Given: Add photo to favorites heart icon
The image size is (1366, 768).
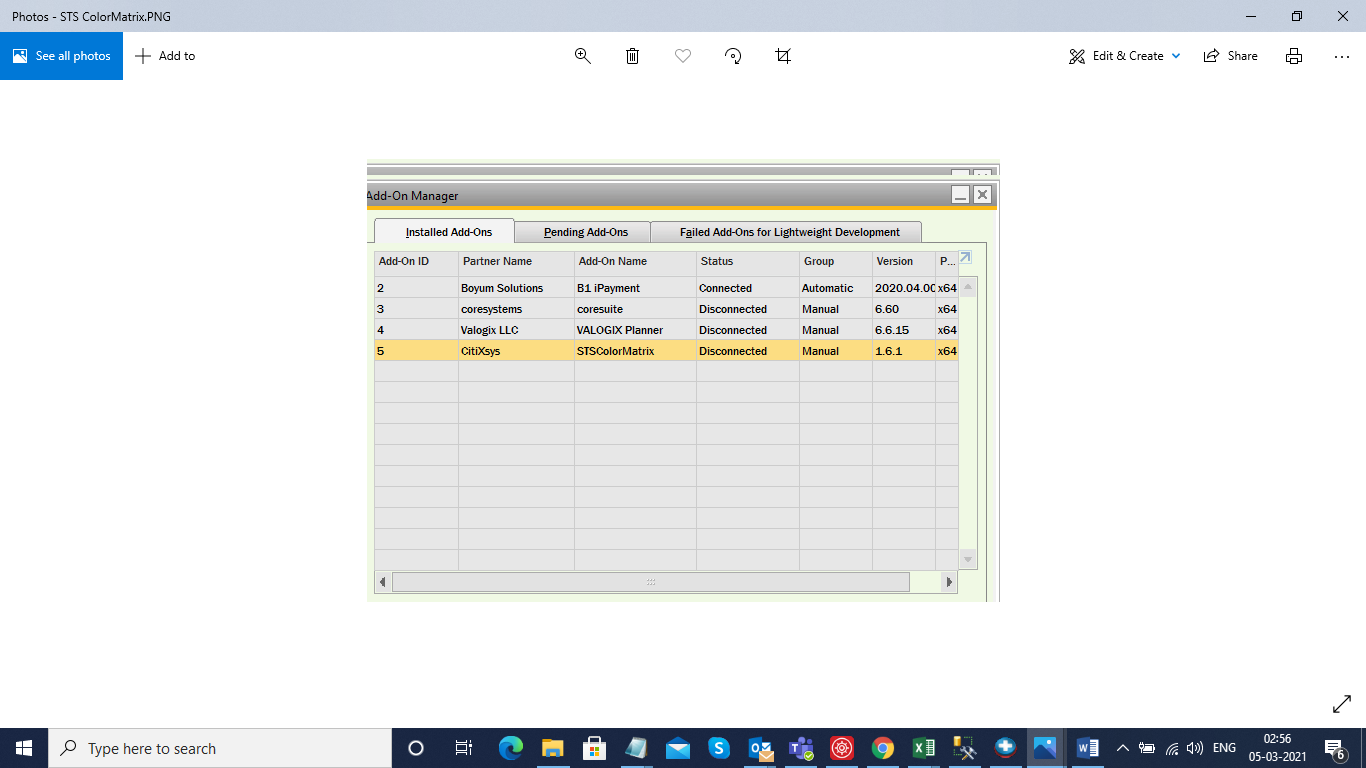Looking at the screenshot, I should click(x=683, y=56).
